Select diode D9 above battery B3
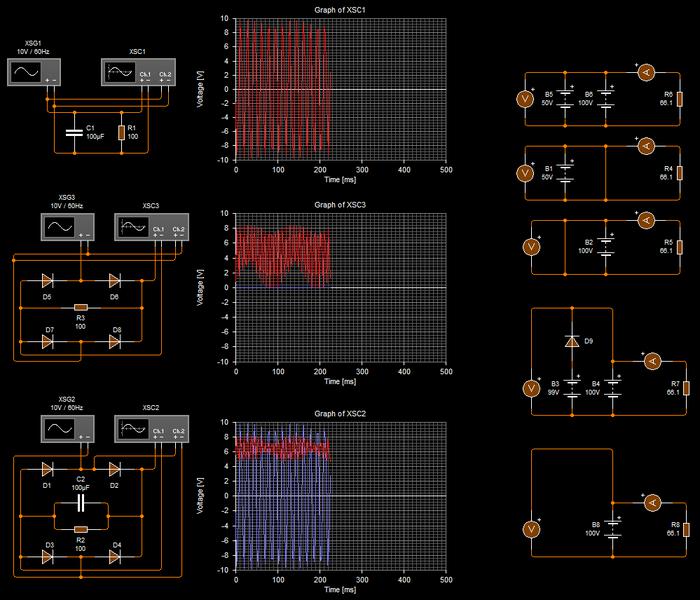The height and width of the screenshot is (600, 700). 571,342
